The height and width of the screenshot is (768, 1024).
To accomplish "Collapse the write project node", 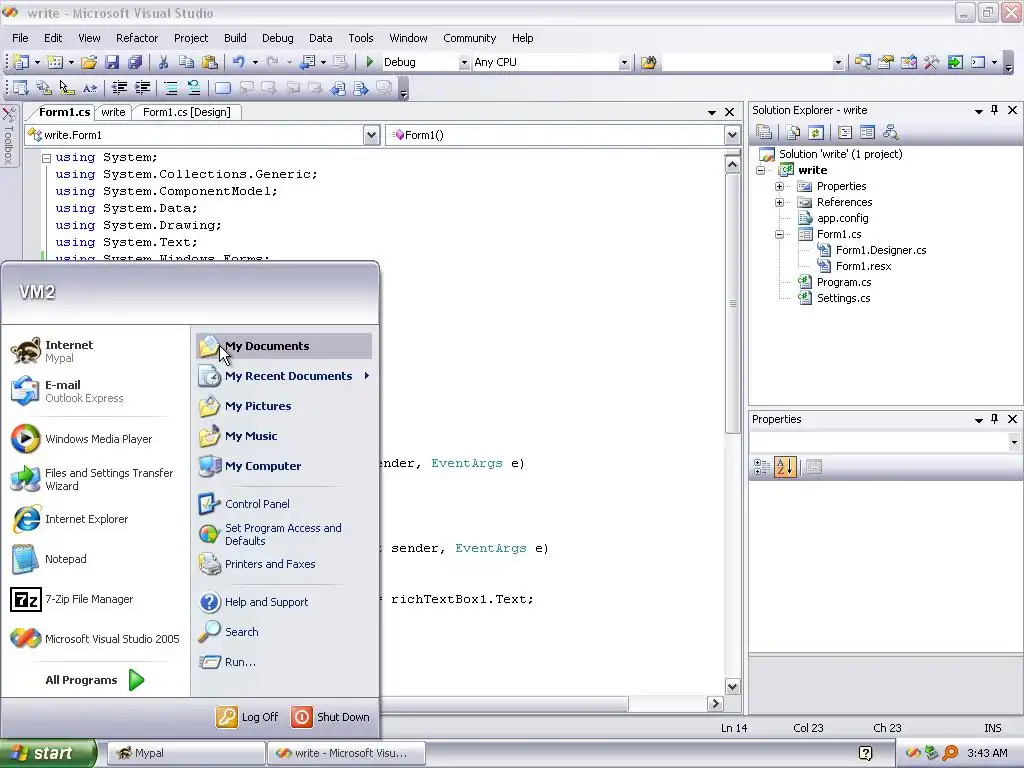I will click(760, 170).
